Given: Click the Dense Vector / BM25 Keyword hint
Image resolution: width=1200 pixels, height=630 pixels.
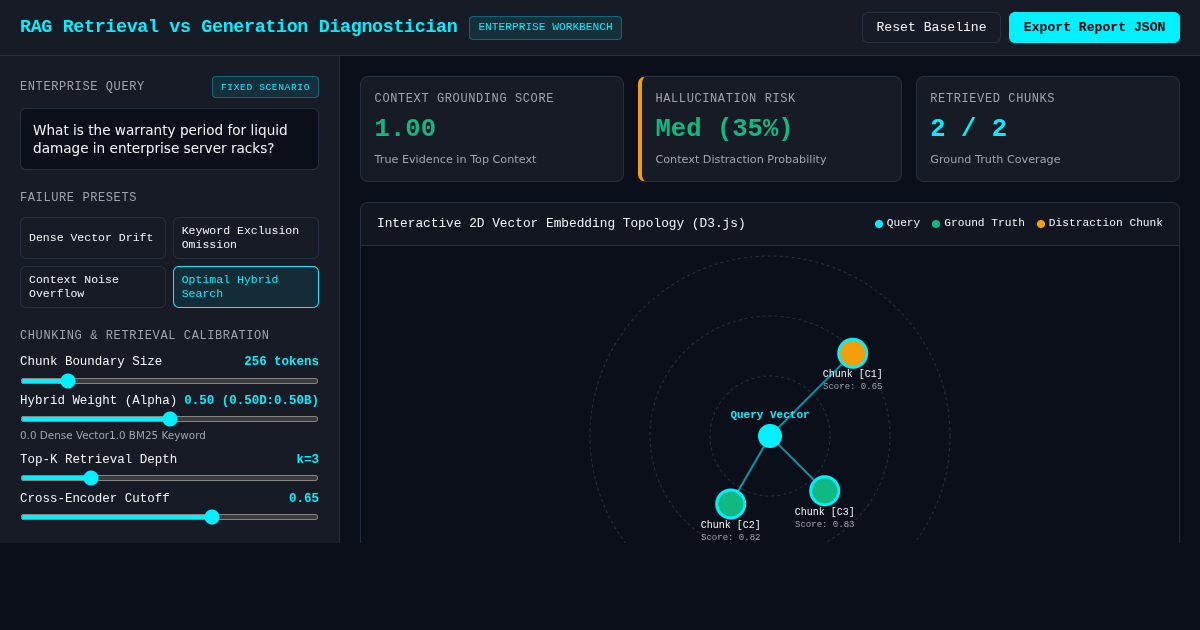Looking at the screenshot, I should (113, 436).
